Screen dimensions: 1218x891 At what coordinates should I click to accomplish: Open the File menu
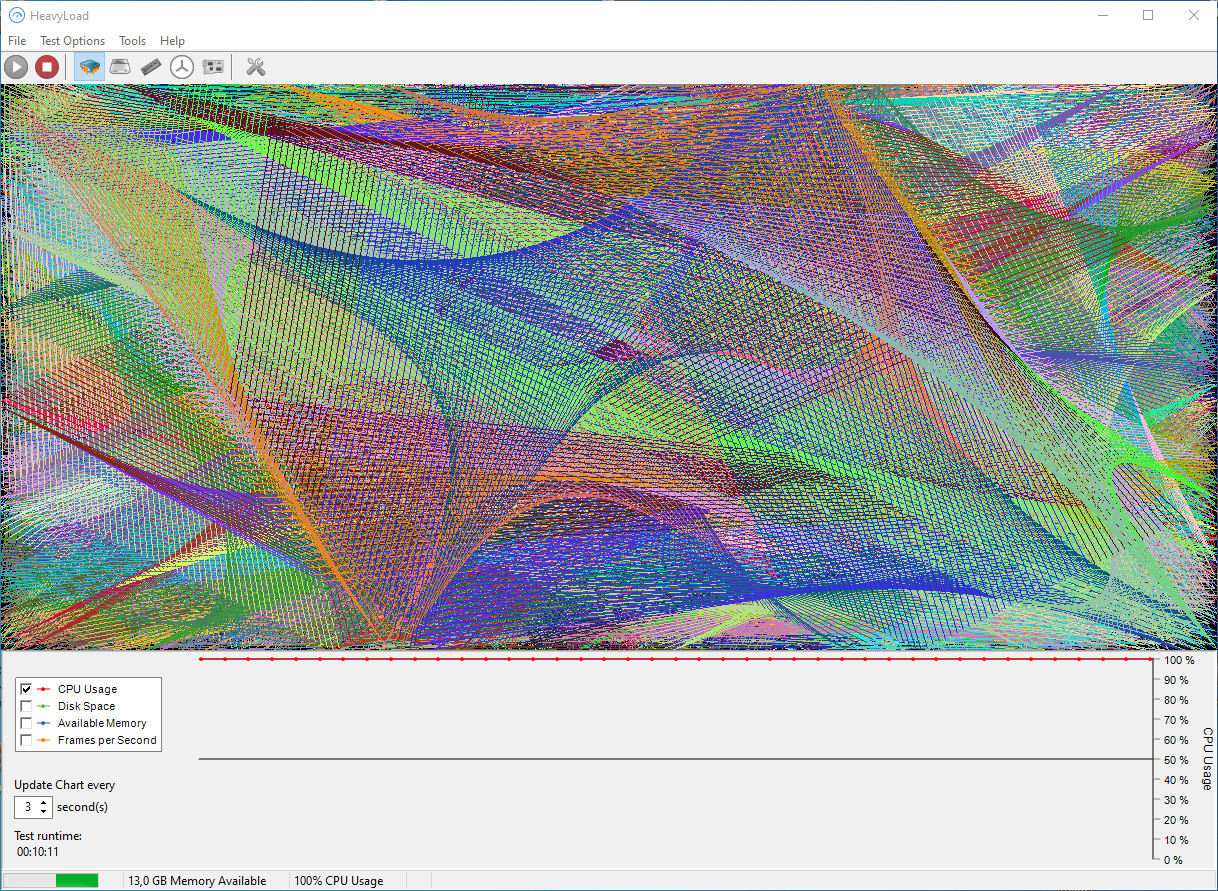coord(17,41)
